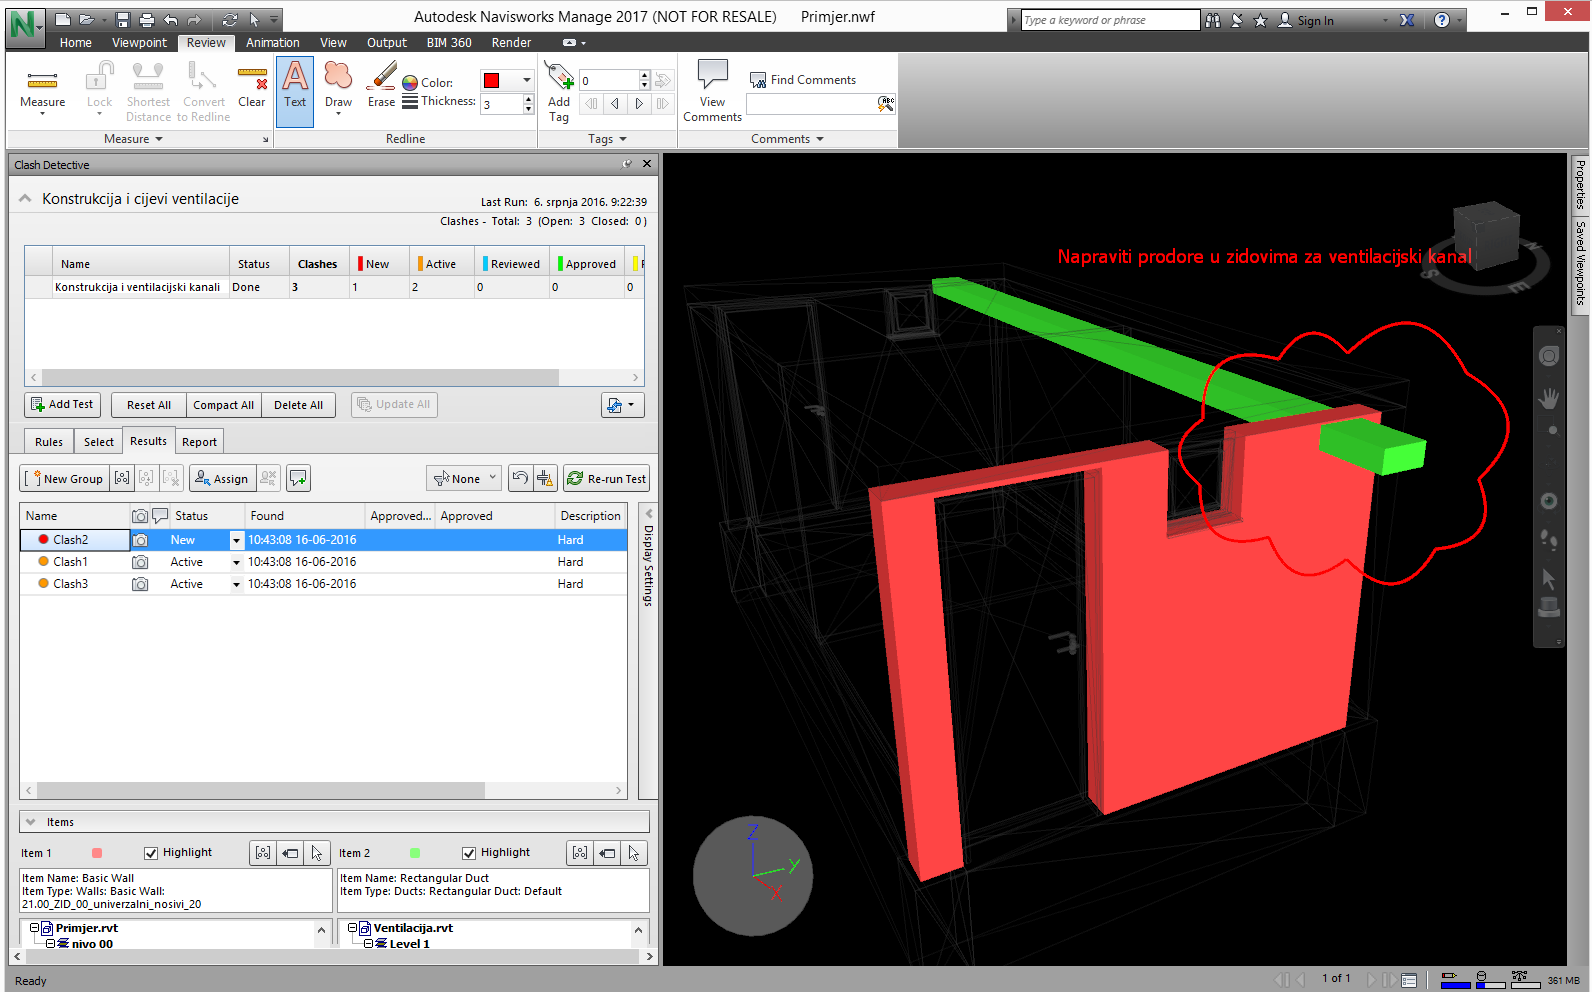The image size is (1592, 992).
Task: Toggle Highlight checkbox for Item 2
Action: click(469, 853)
